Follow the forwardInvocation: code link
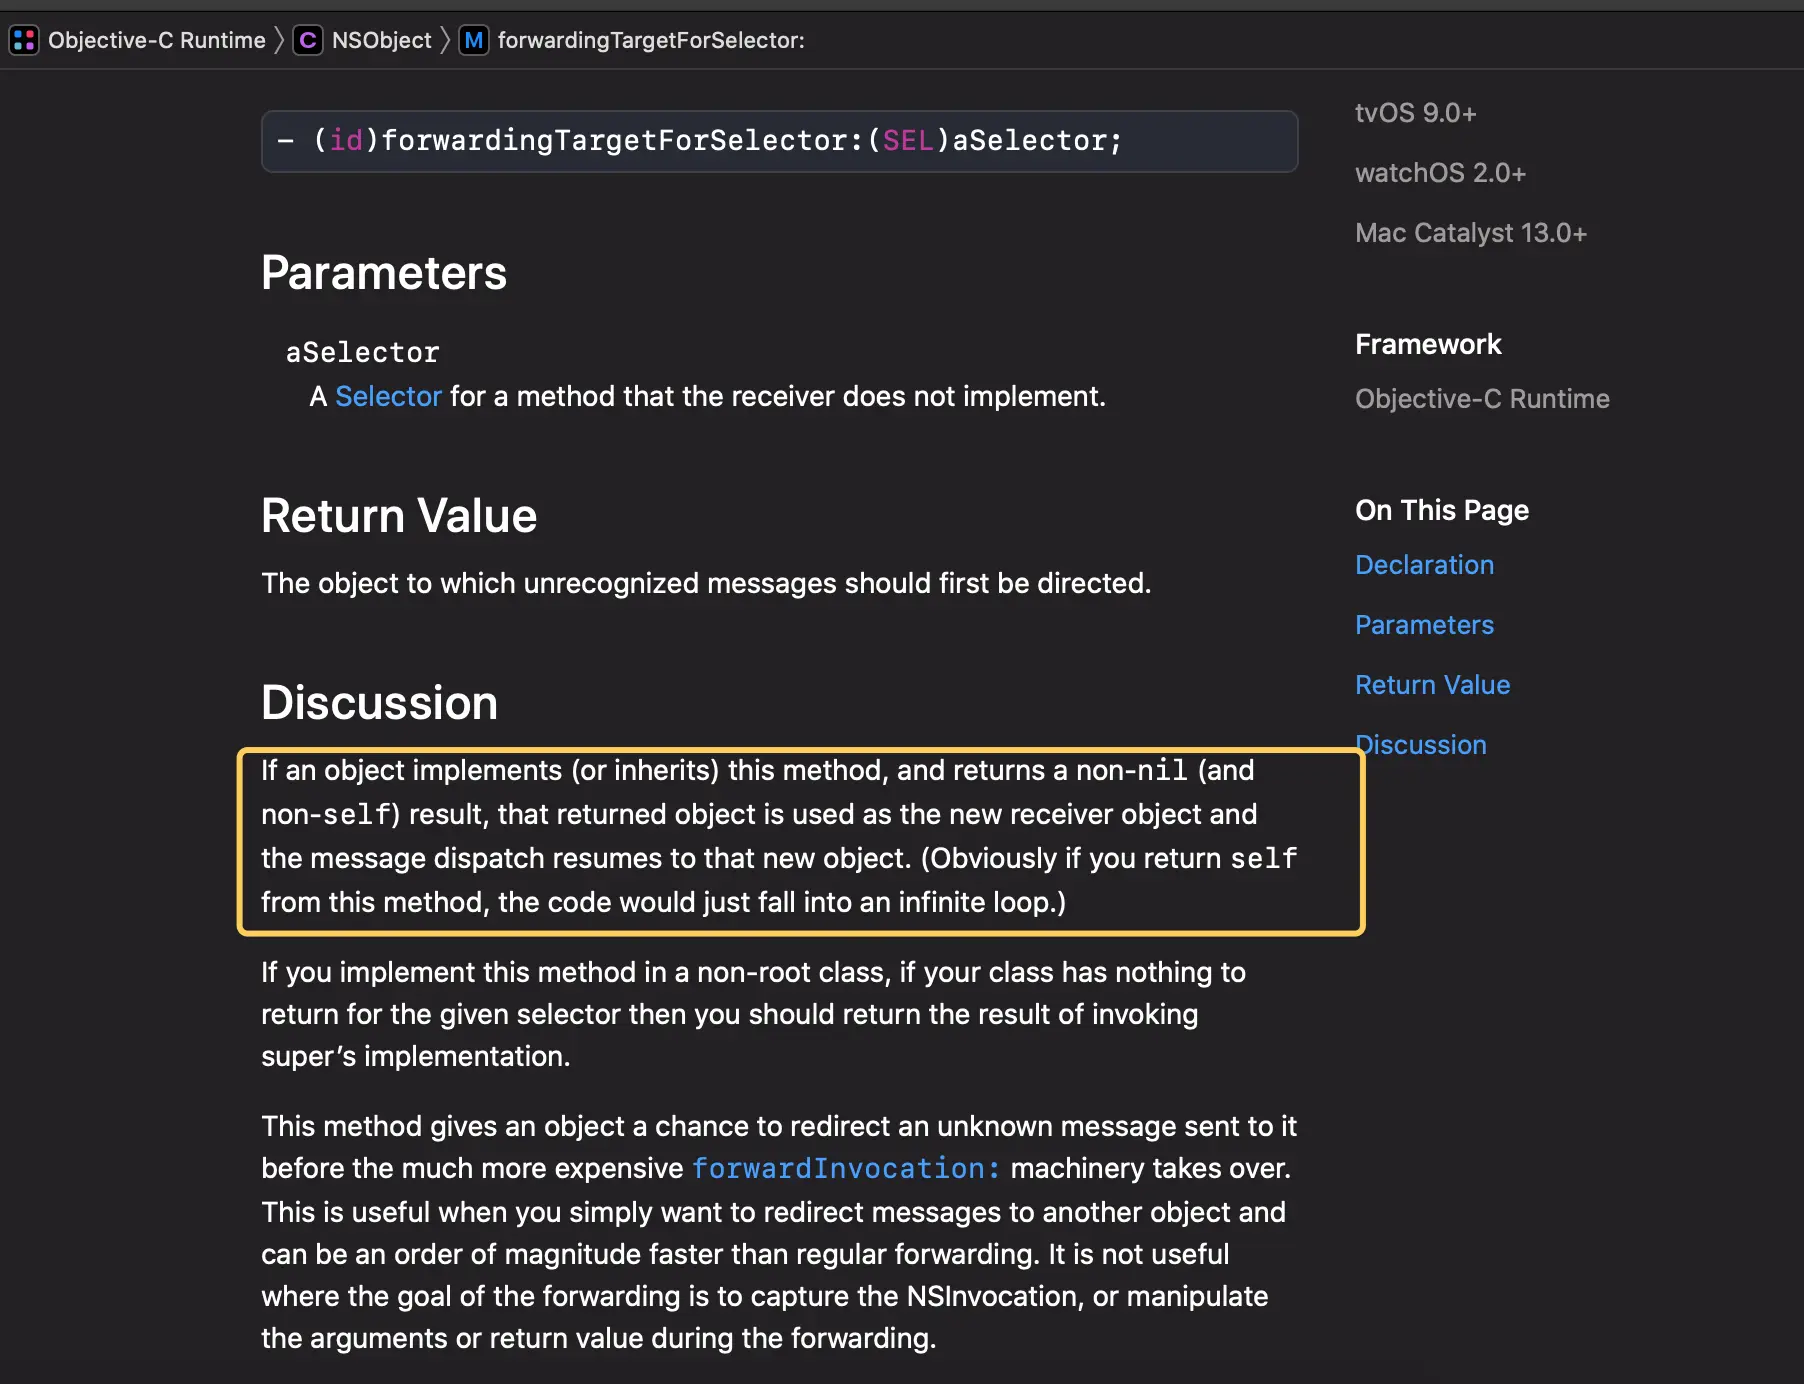Screen dimensions: 1804x1384 (846, 1168)
